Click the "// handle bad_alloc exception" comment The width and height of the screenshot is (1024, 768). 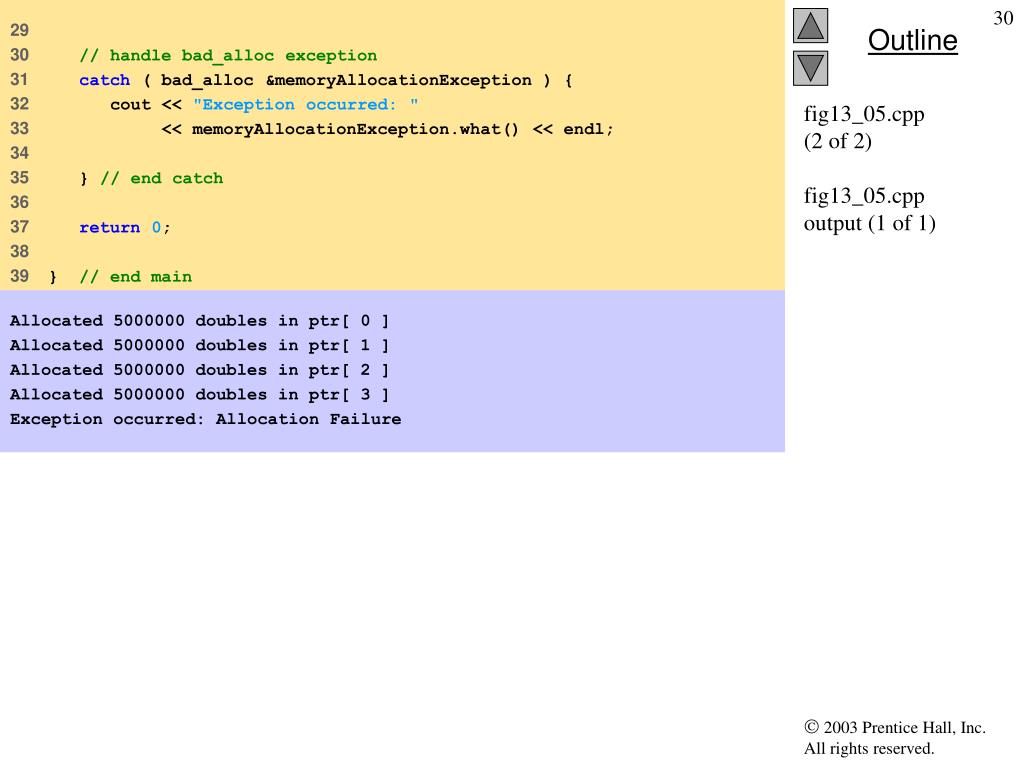(x=228, y=56)
